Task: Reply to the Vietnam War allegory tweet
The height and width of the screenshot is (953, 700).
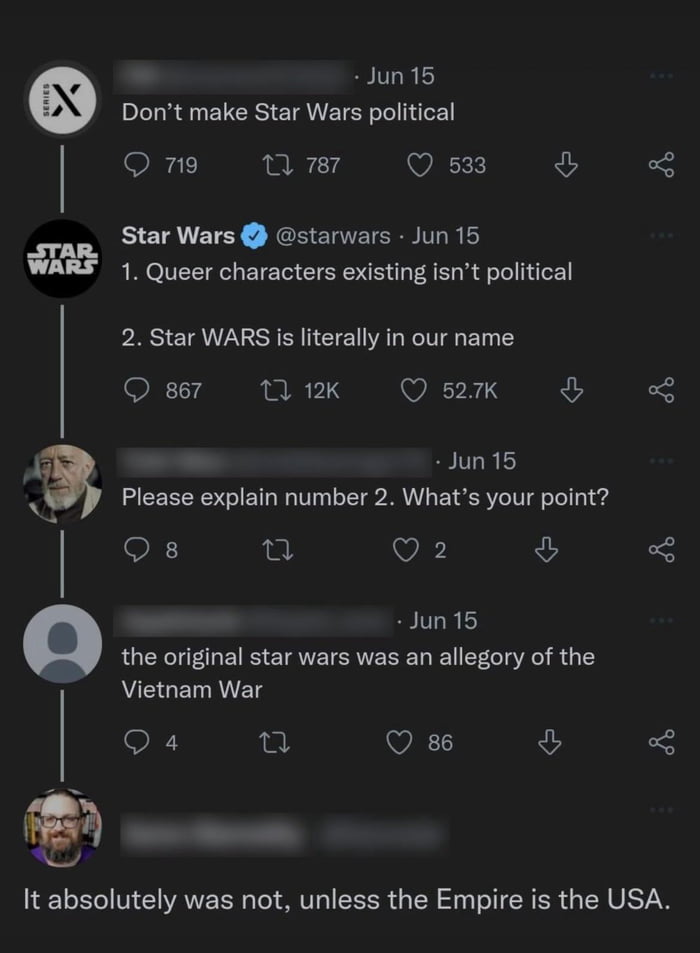Action: (137, 742)
